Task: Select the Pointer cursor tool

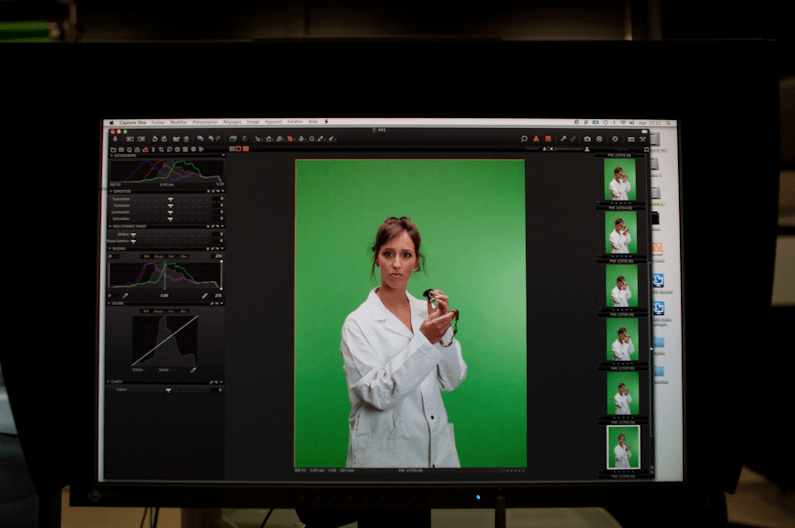Action: pyautogui.click(x=258, y=138)
